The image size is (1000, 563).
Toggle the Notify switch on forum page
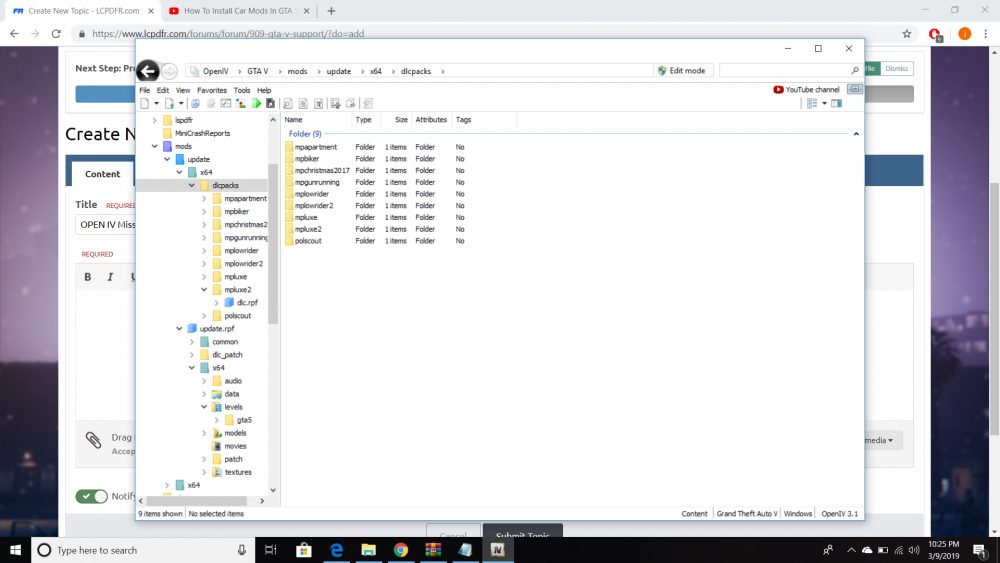click(x=92, y=496)
